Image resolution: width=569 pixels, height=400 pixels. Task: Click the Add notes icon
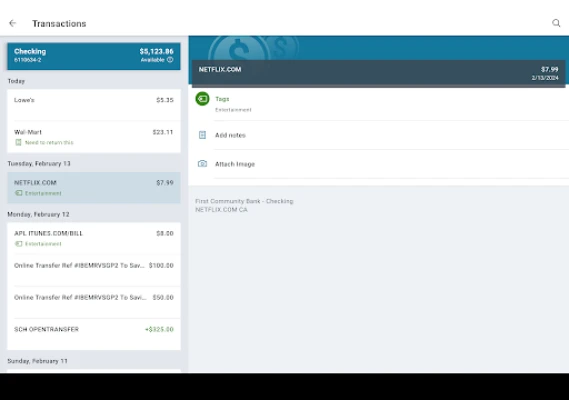tap(202, 135)
